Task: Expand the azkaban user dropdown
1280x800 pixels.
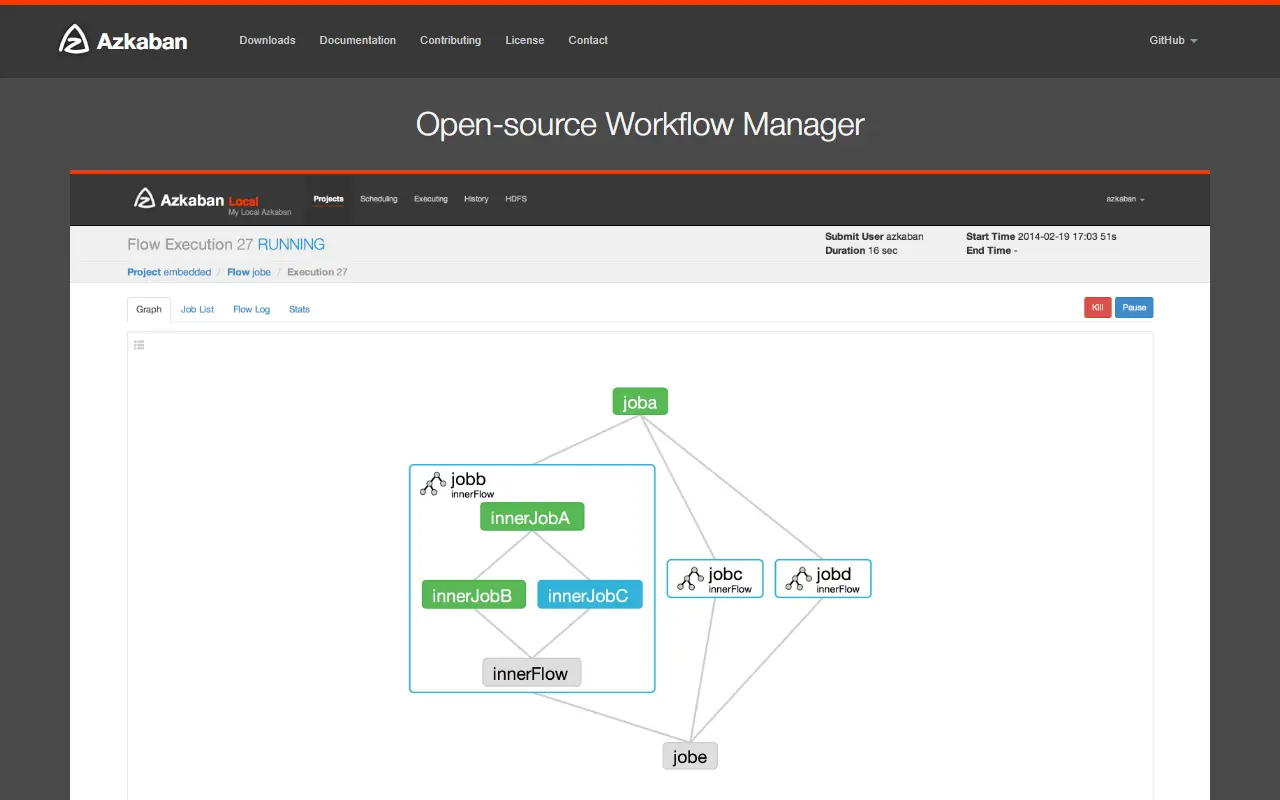Action: click(1125, 199)
